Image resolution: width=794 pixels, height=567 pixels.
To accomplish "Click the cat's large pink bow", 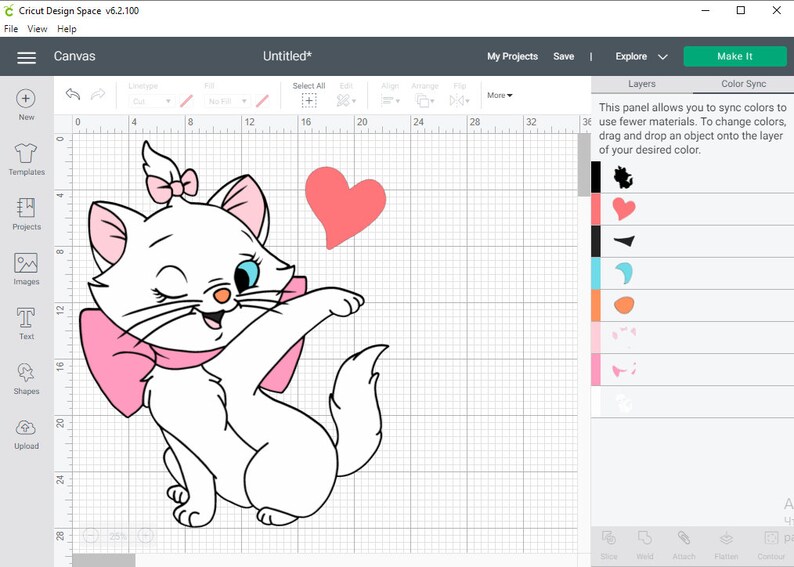I will [x=112, y=361].
